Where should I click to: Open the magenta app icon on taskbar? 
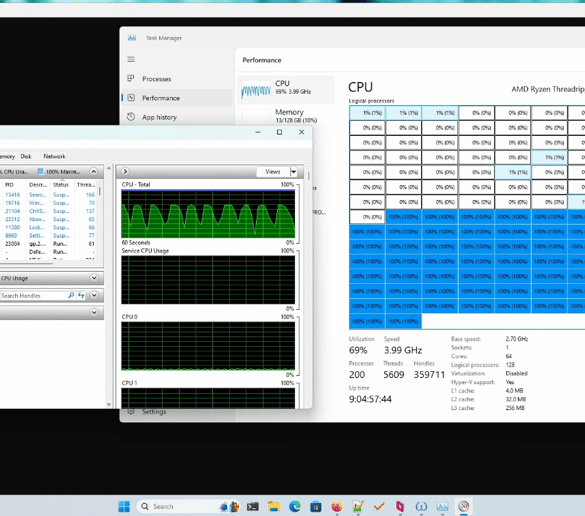point(400,506)
